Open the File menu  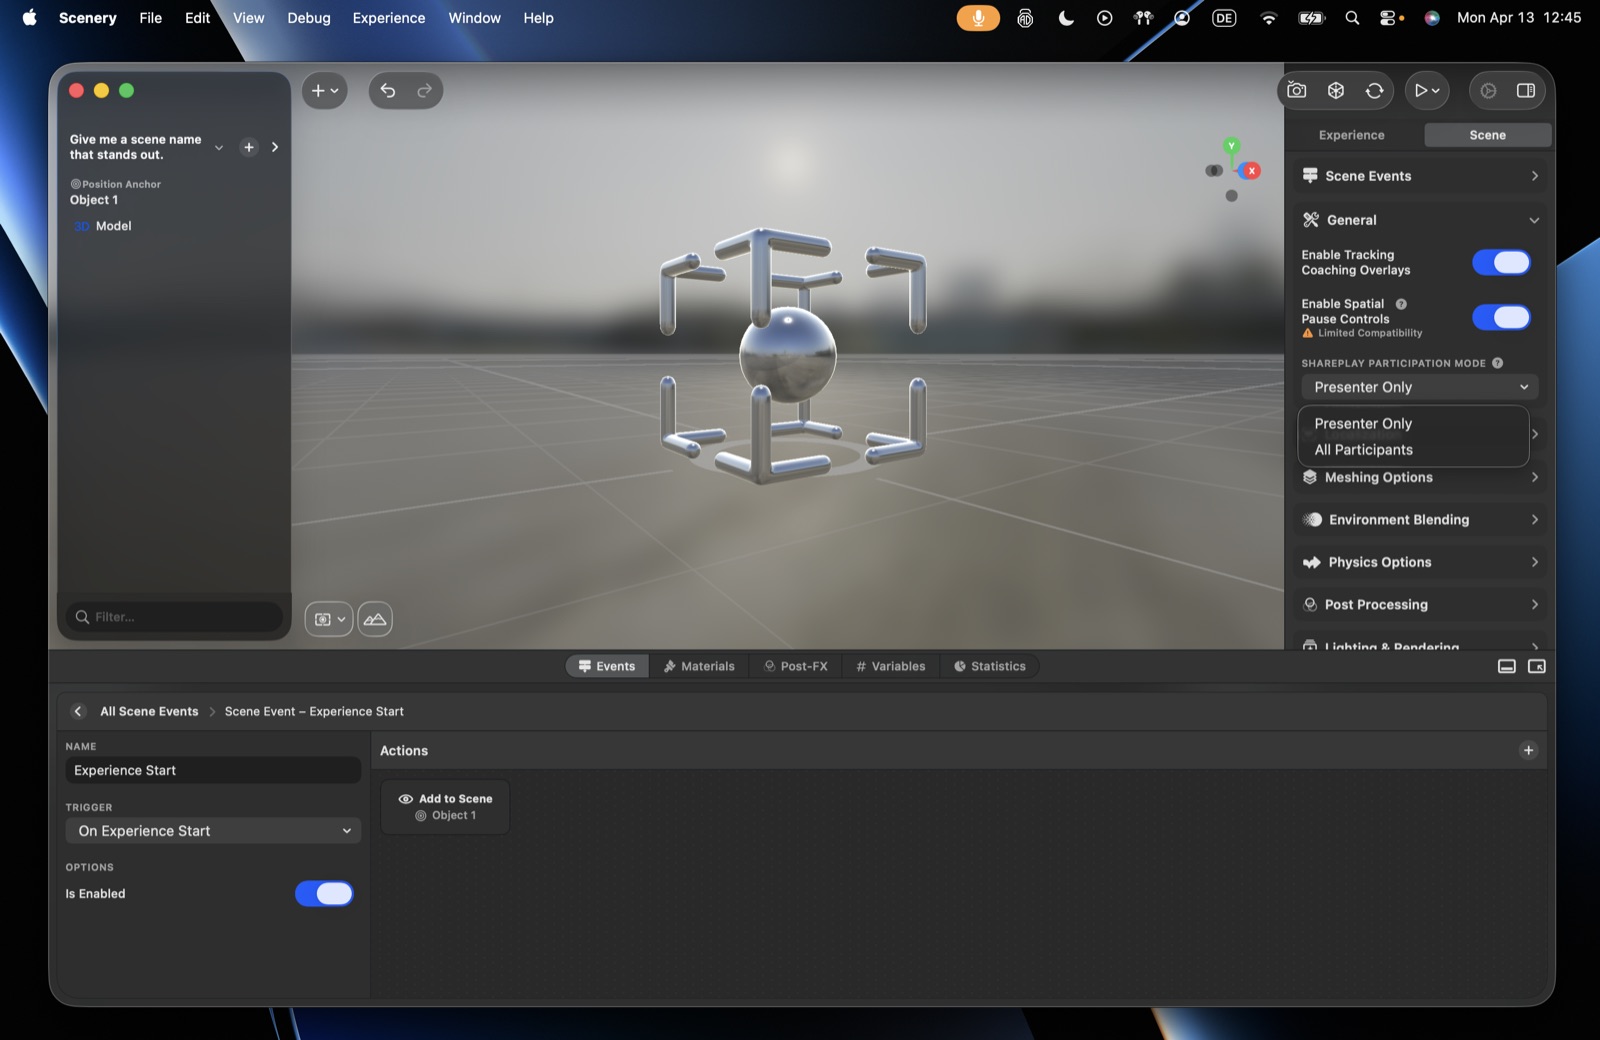tap(151, 18)
